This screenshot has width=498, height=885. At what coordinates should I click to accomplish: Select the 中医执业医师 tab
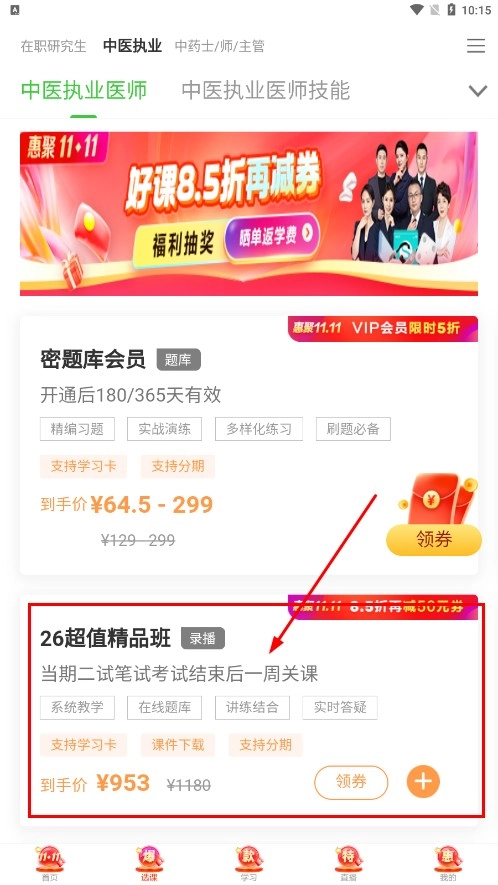pyautogui.click(x=84, y=91)
